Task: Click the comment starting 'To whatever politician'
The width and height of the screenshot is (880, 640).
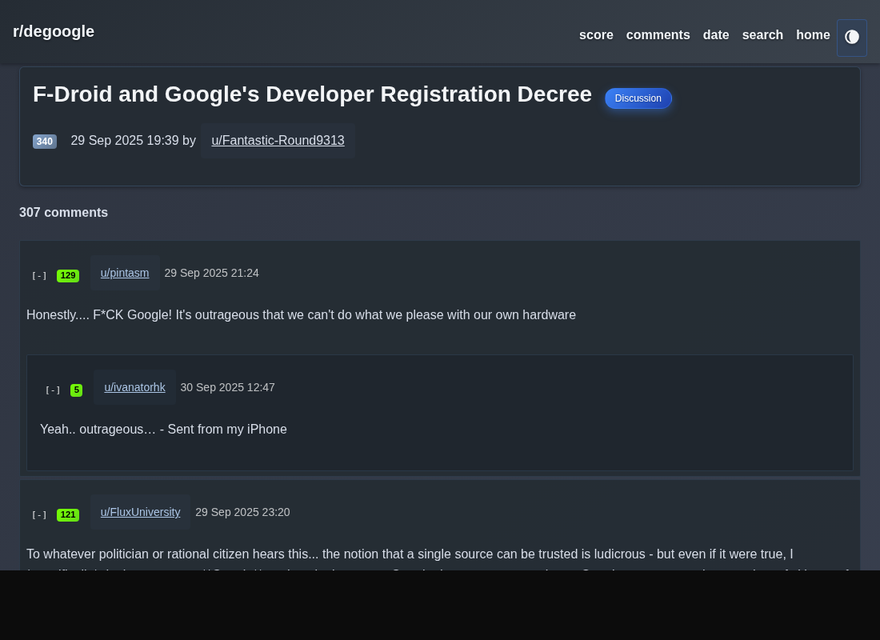Action: click(x=410, y=554)
